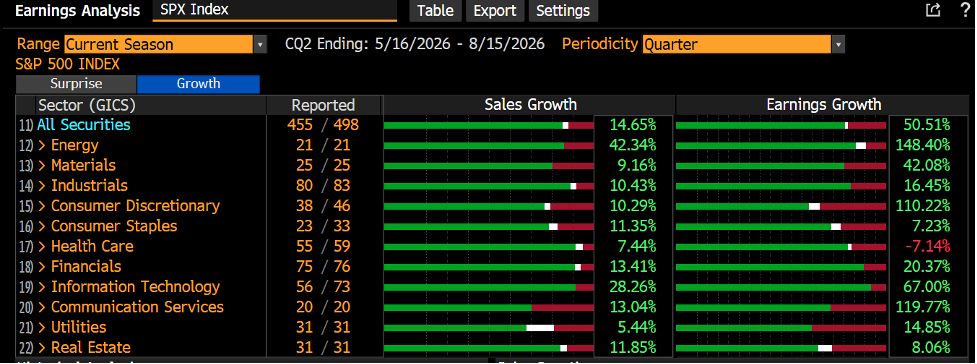Image resolution: width=977 pixels, height=364 pixels.
Task: Expand the Health Care sector chevron
Action: tap(42, 246)
